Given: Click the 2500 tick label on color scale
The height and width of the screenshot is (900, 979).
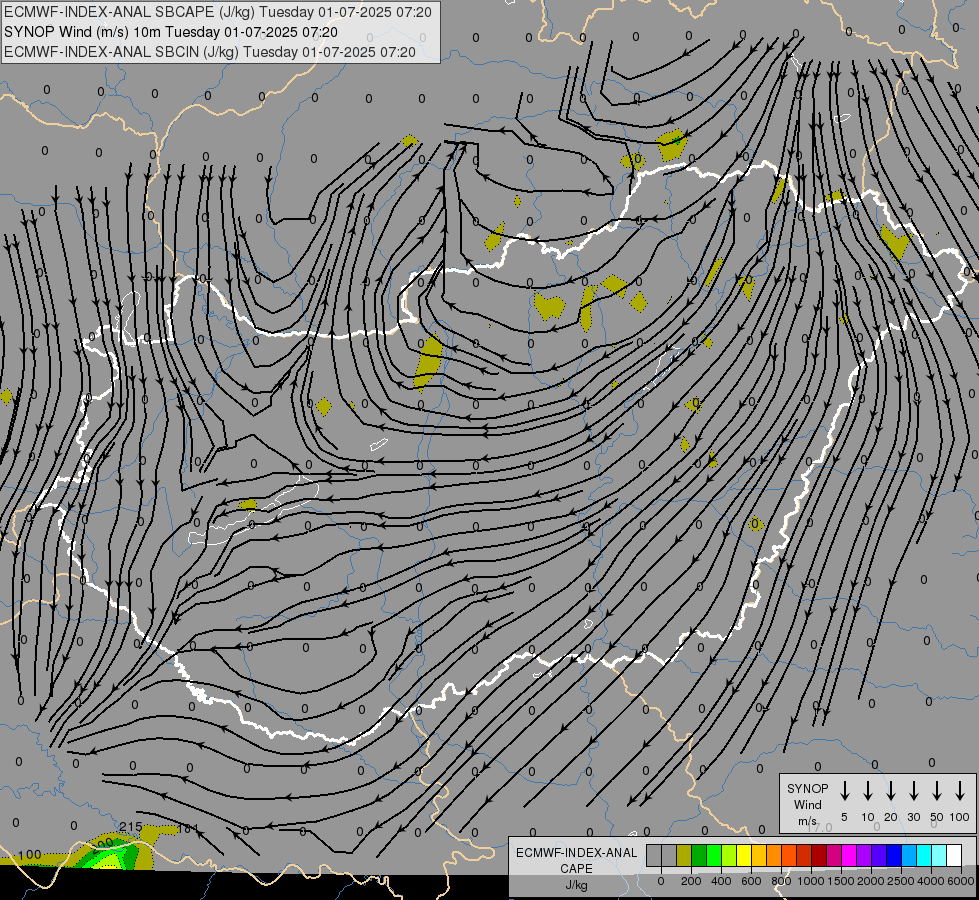Looking at the screenshot, I should coord(901,881).
